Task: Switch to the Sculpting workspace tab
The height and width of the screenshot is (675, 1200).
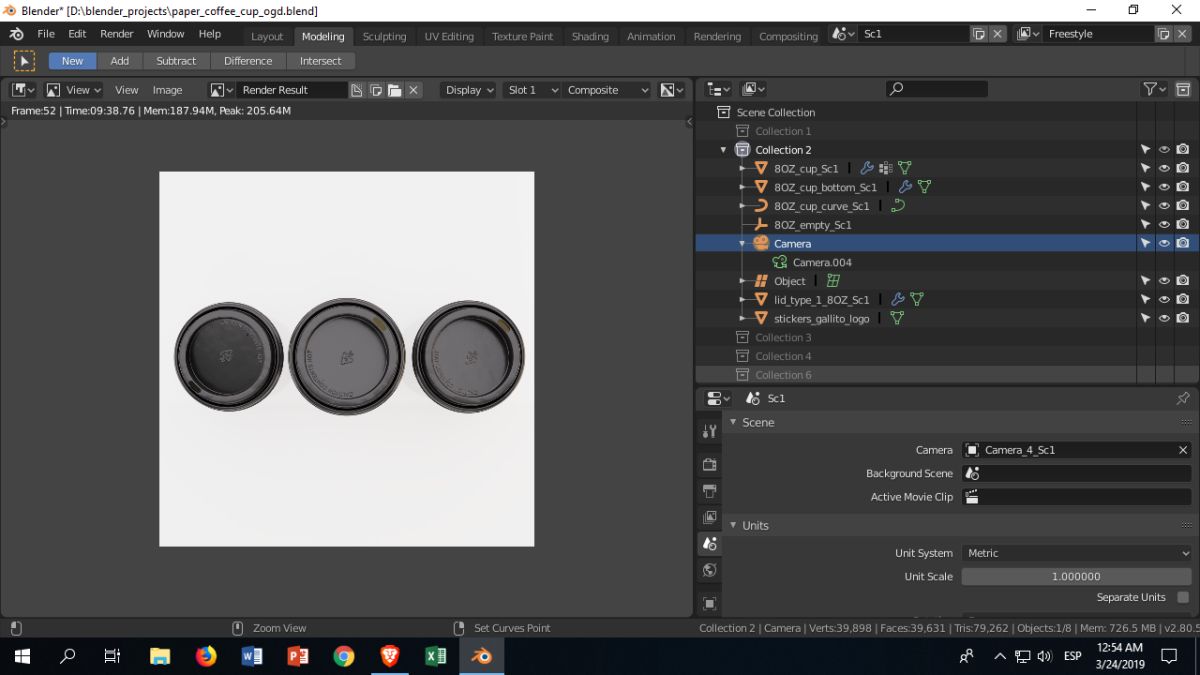Action: [x=384, y=36]
